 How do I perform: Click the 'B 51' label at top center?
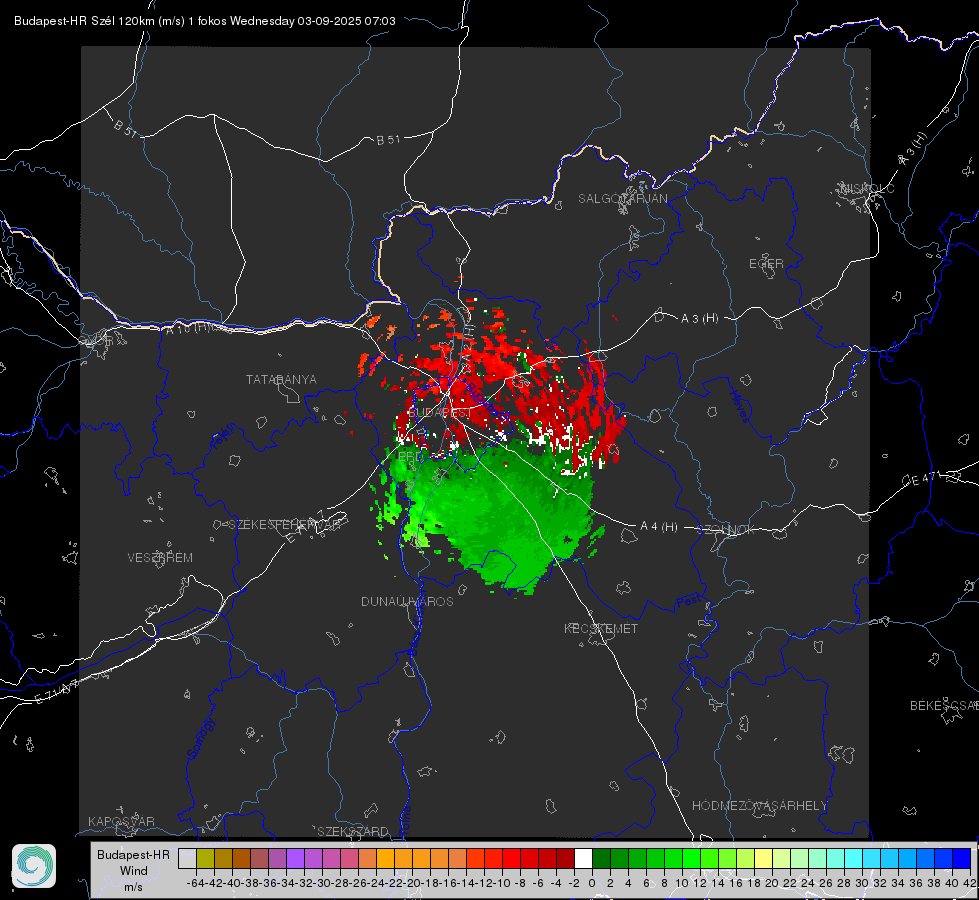388,140
